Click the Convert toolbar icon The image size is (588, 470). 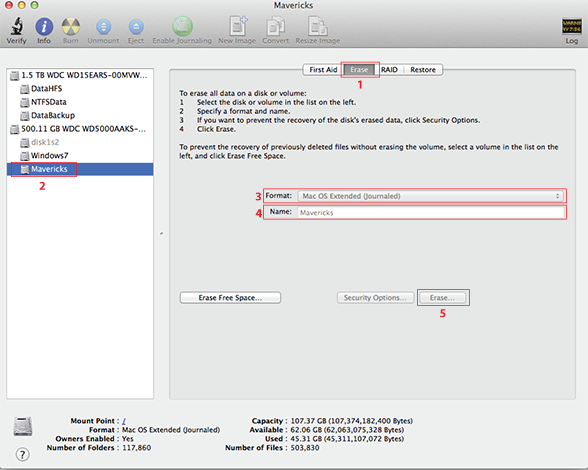[276, 26]
